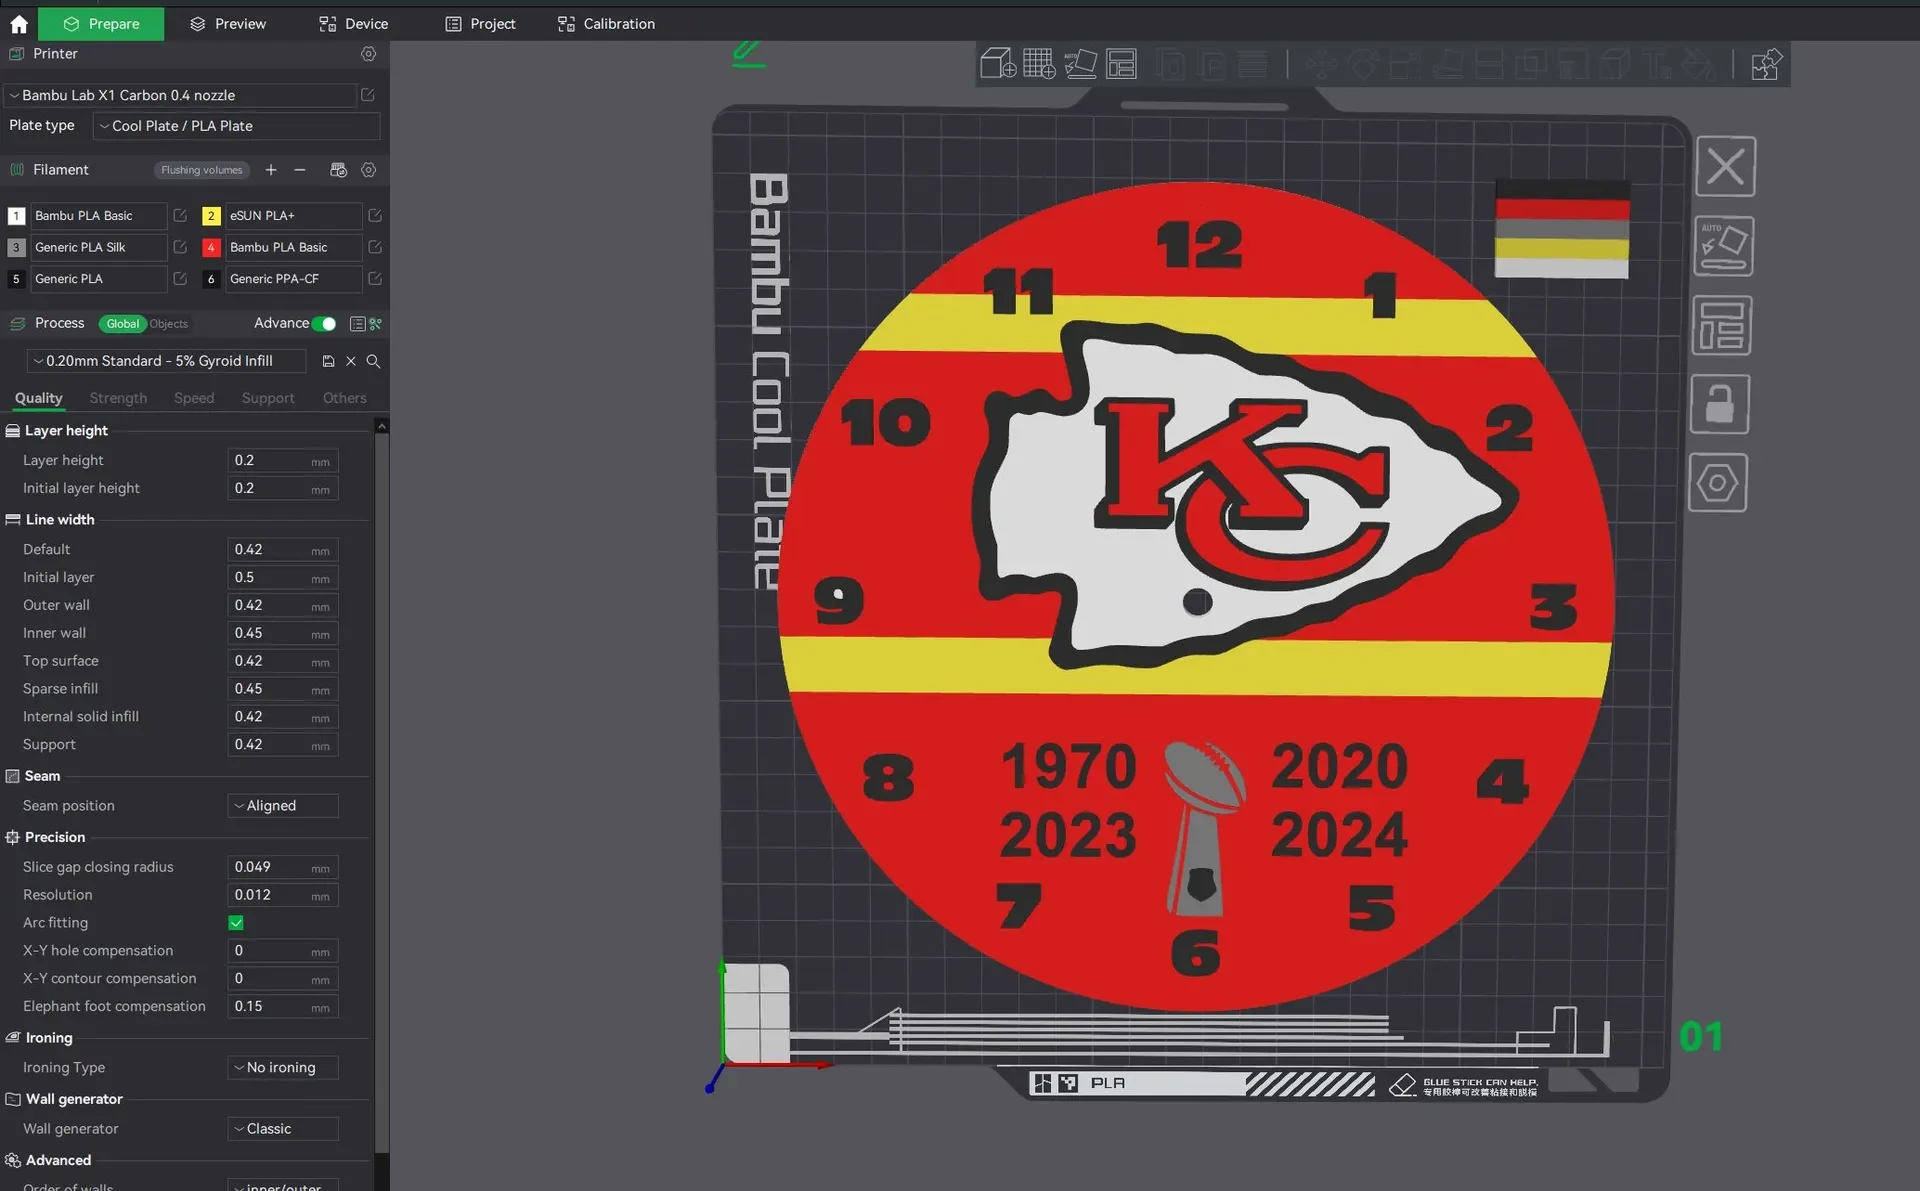Add a filament with the plus icon
This screenshot has height=1191, width=1920.
(x=271, y=170)
